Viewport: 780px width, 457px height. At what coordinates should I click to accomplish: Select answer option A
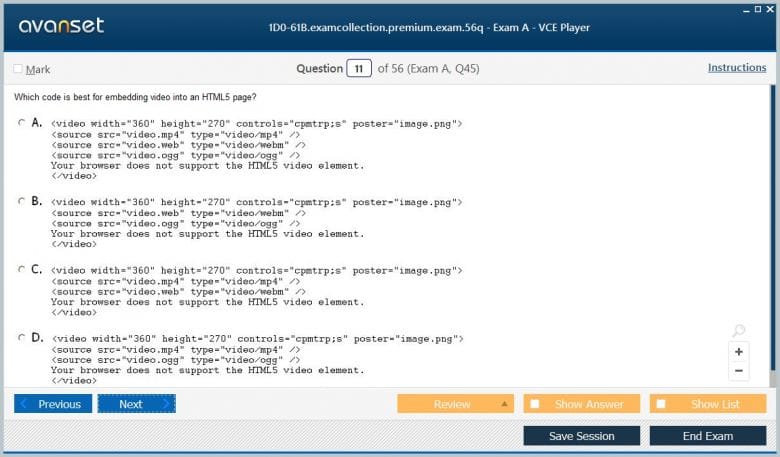(x=22, y=123)
